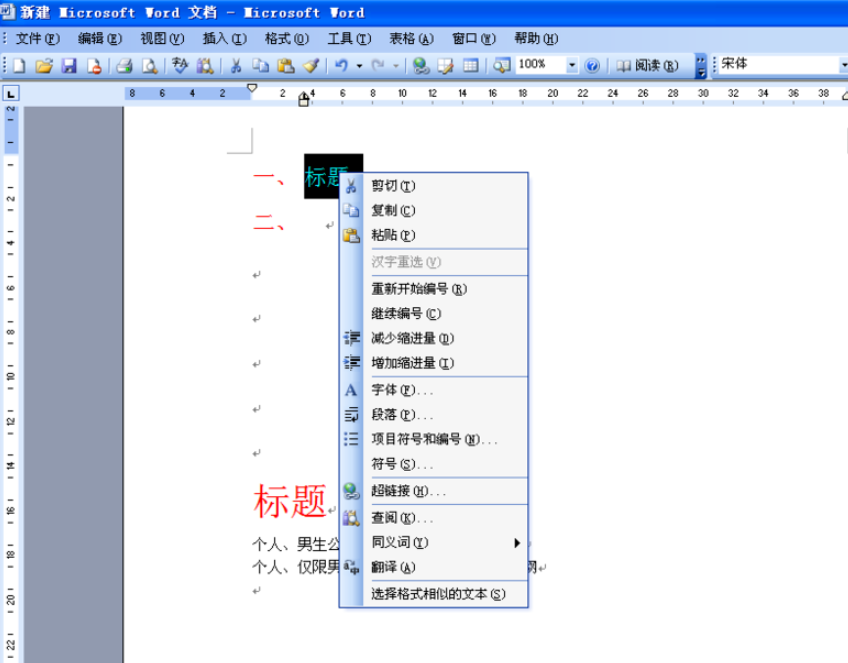This screenshot has height=663, width=848.
Task: Open the 插入(I) menu
Action: 224,39
